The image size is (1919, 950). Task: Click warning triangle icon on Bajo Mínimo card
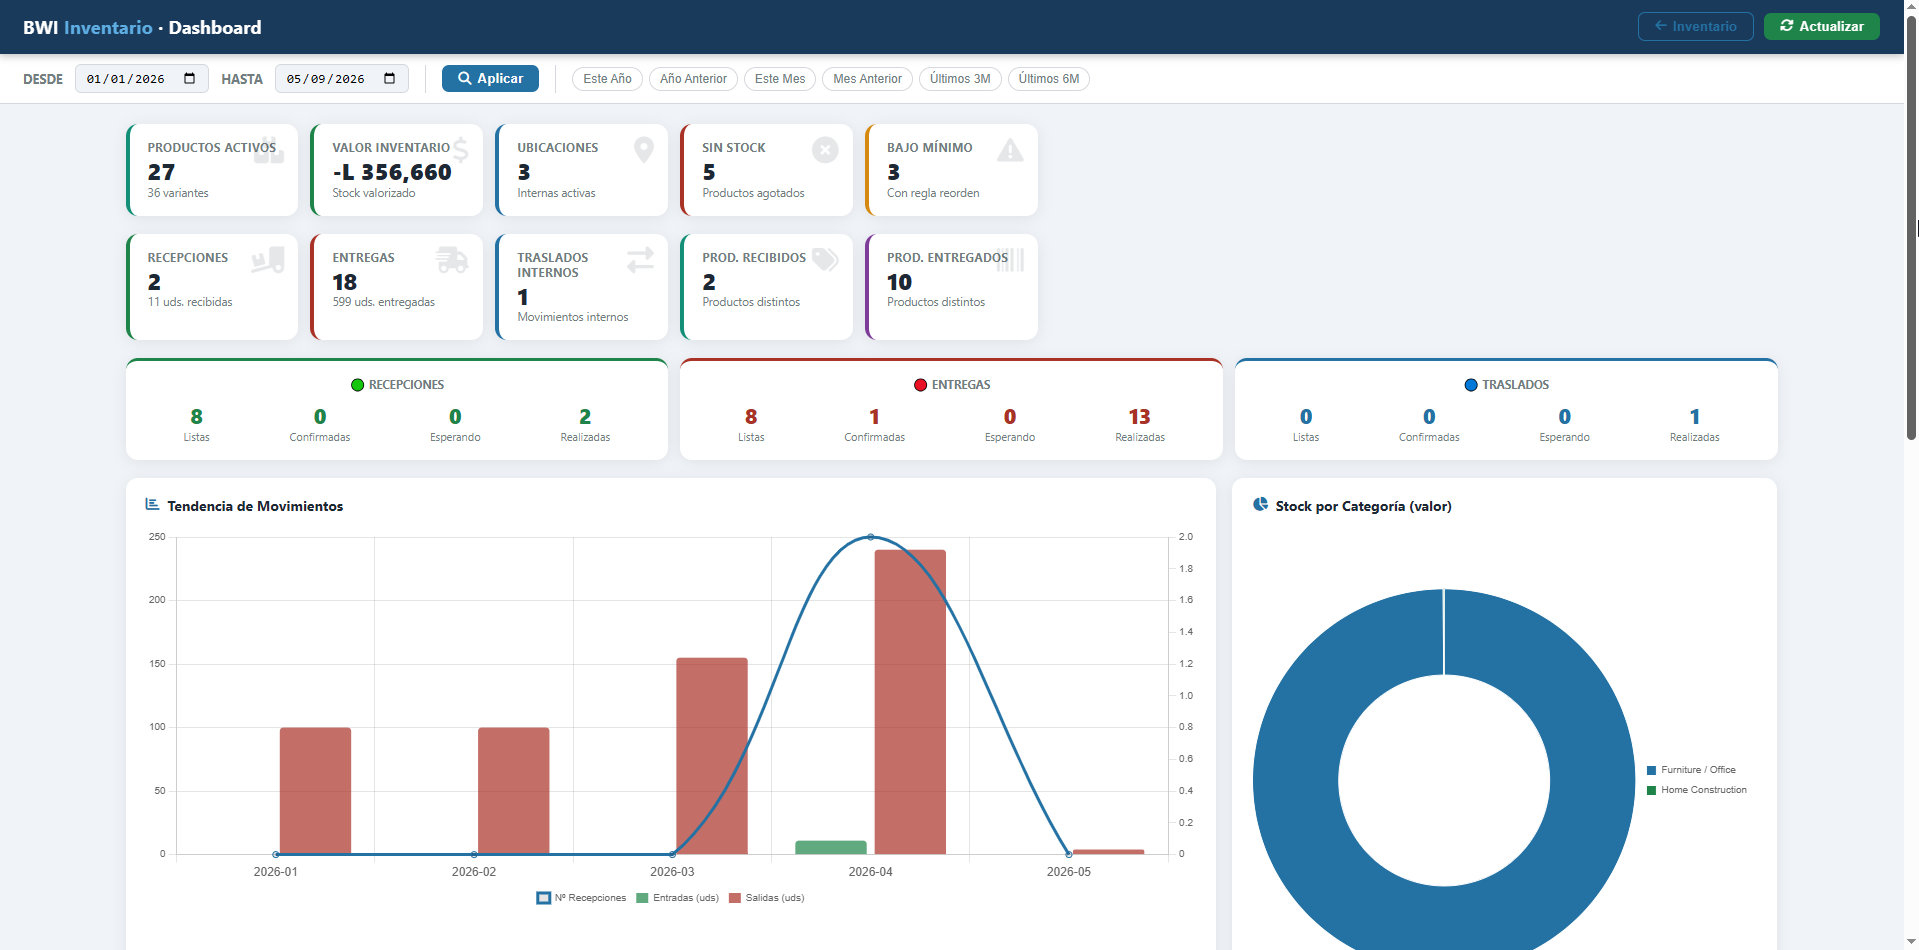click(1010, 150)
